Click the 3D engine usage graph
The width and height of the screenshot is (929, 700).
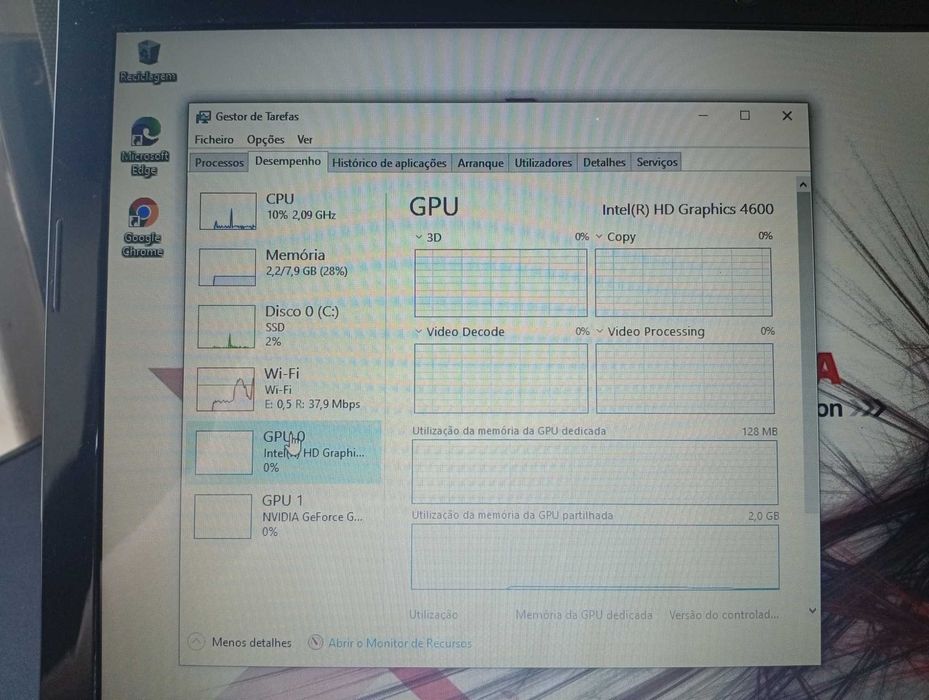(501, 283)
